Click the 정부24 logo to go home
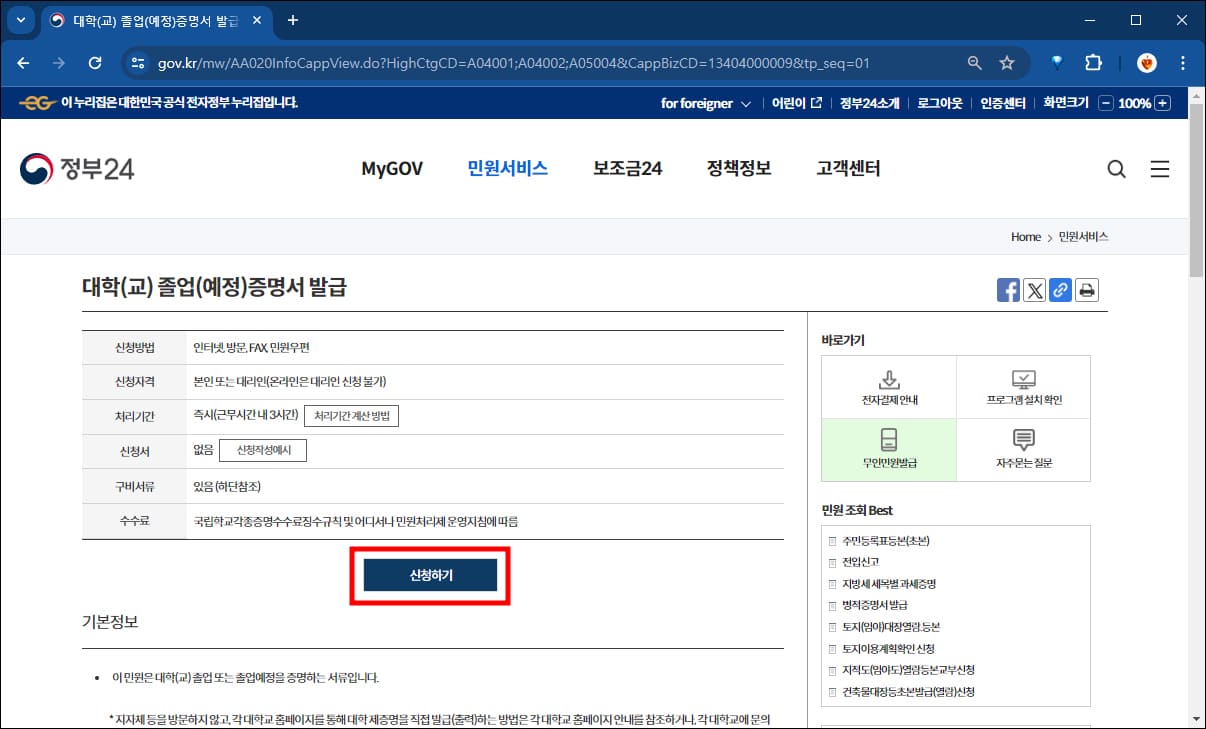The width and height of the screenshot is (1206, 729). click(78, 168)
